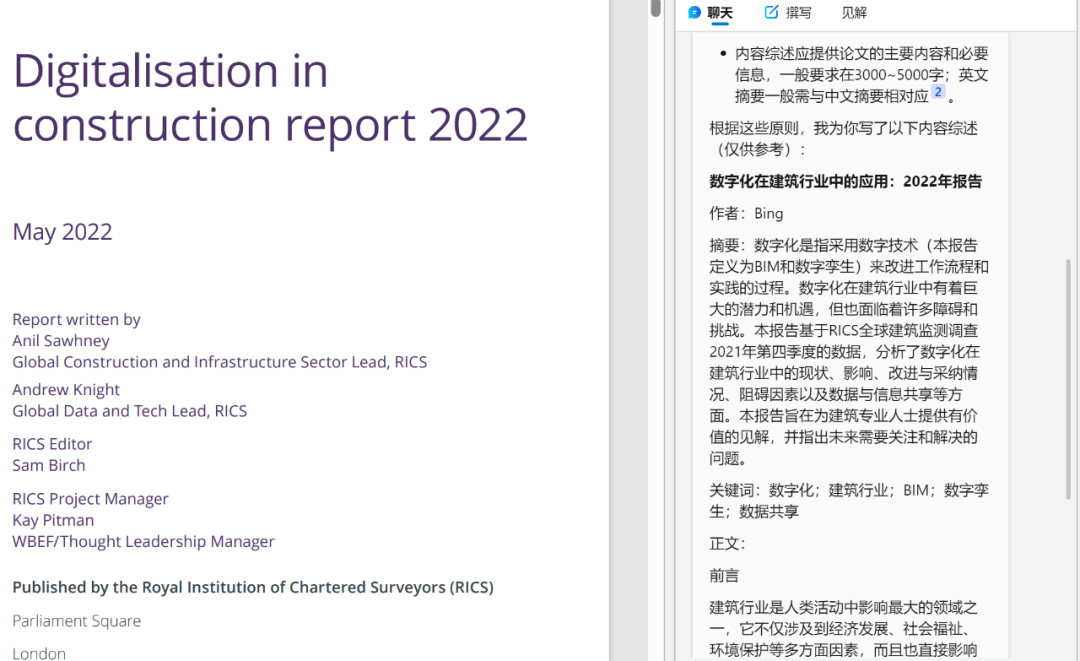Image resolution: width=1080 pixels, height=661 pixels.
Task: Click the compose pencil icon beside 撰写
Action: pos(771,12)
